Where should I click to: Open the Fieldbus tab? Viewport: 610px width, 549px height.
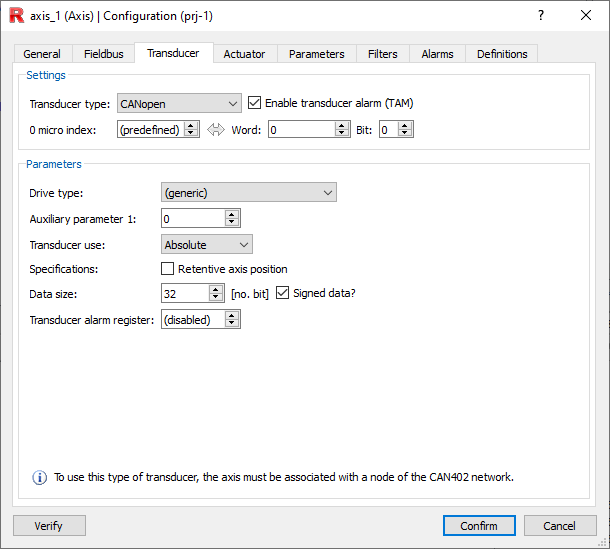click(103, 54)
